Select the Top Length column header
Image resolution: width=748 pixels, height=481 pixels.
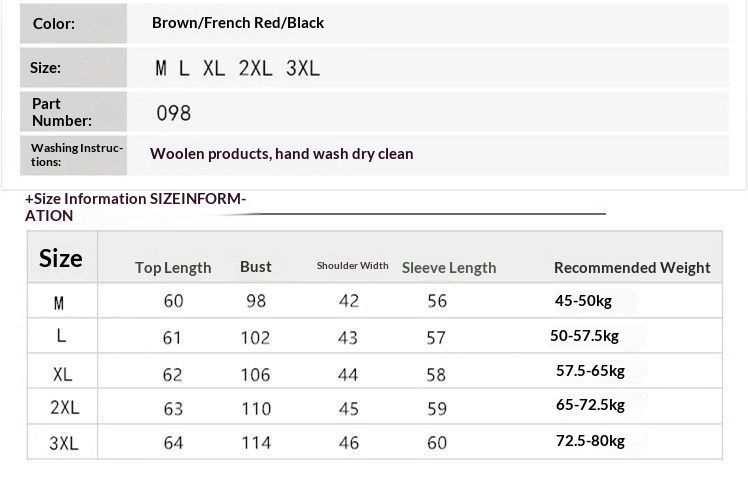173,267
